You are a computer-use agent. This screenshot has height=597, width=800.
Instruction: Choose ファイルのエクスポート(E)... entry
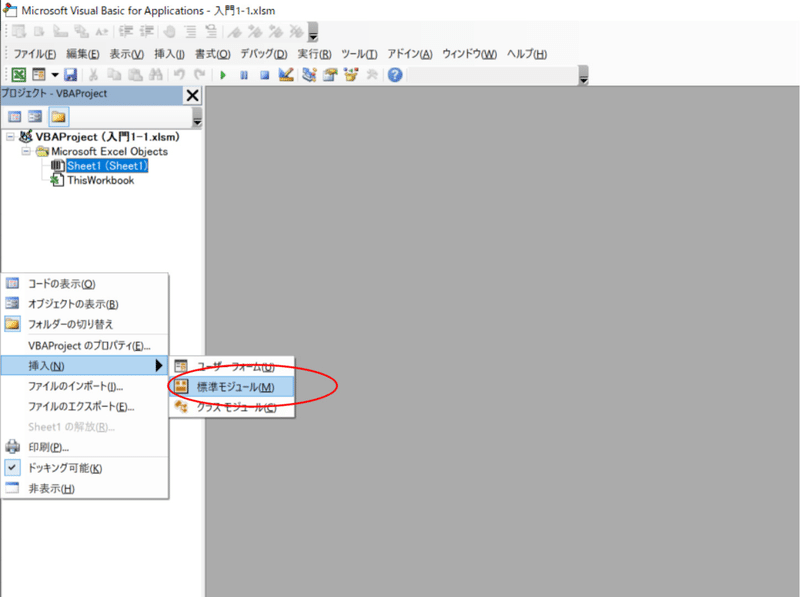click(x=85, y=407)
